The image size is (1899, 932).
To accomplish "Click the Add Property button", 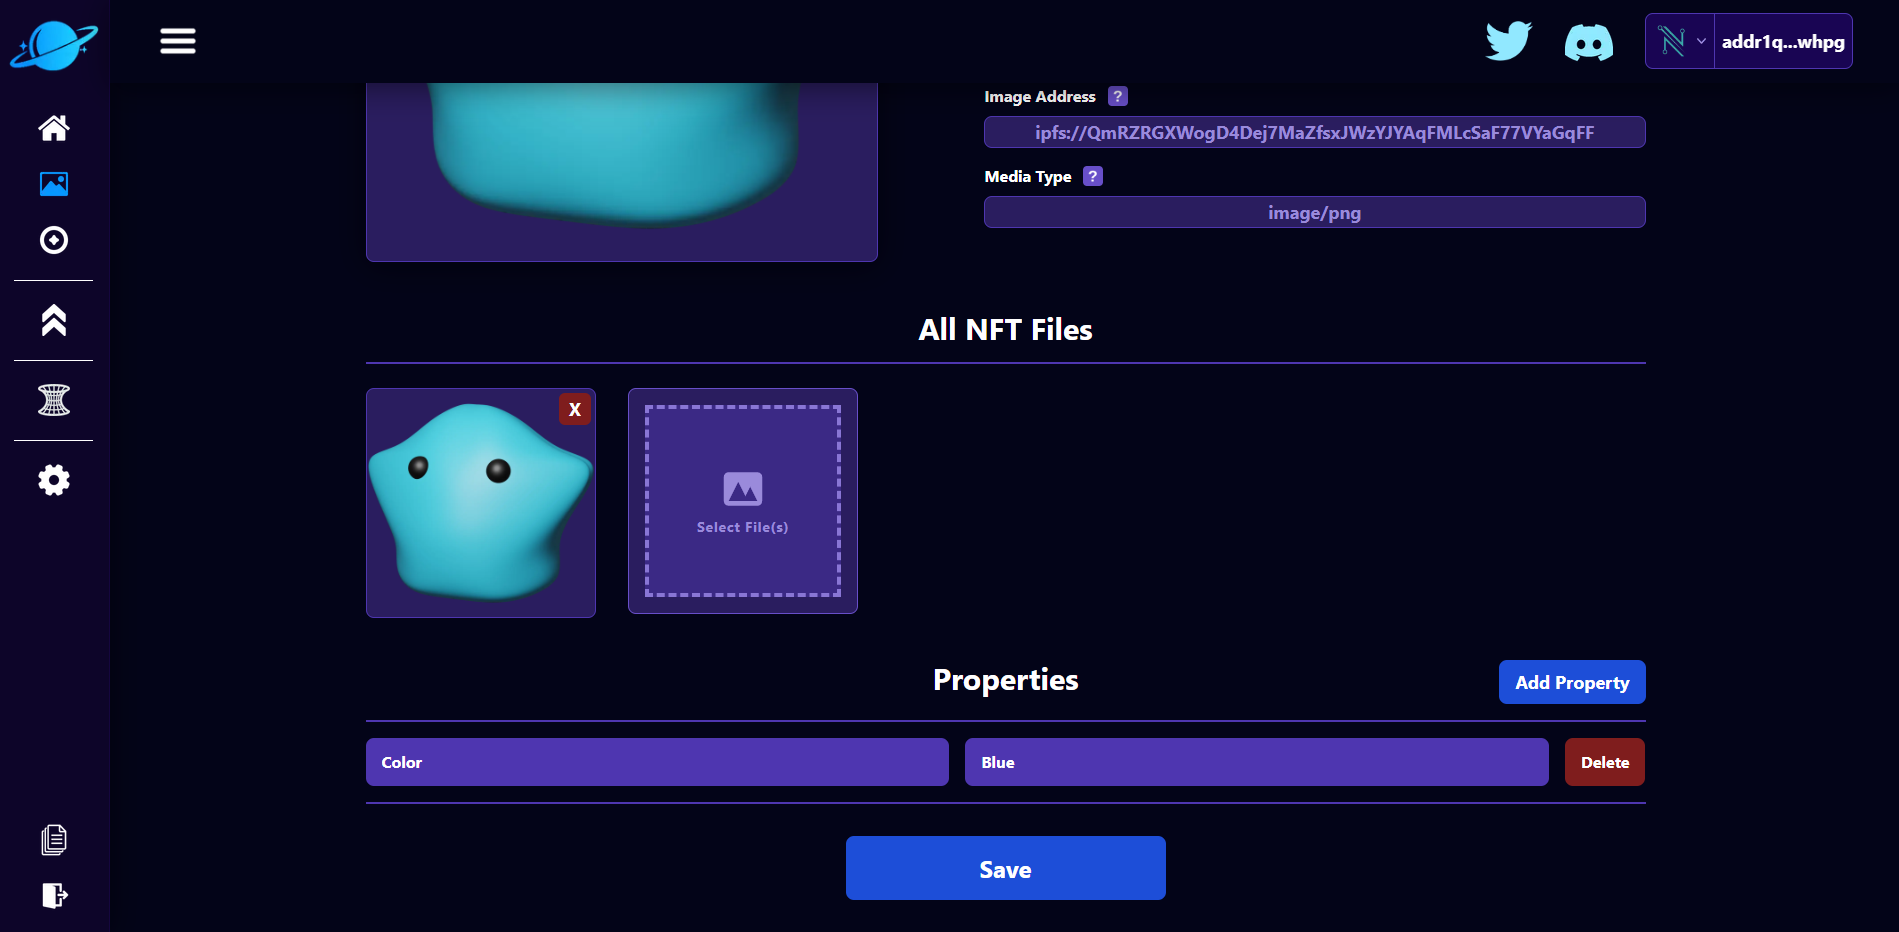I will [x=1572, y=682].
